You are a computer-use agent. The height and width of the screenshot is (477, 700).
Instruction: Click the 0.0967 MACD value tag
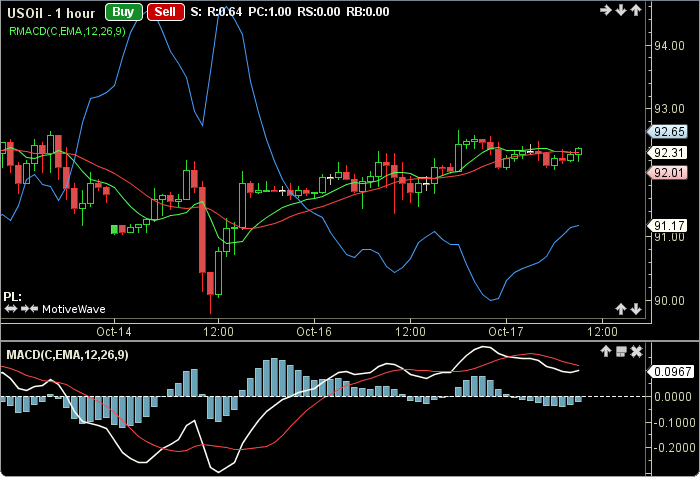671,372
